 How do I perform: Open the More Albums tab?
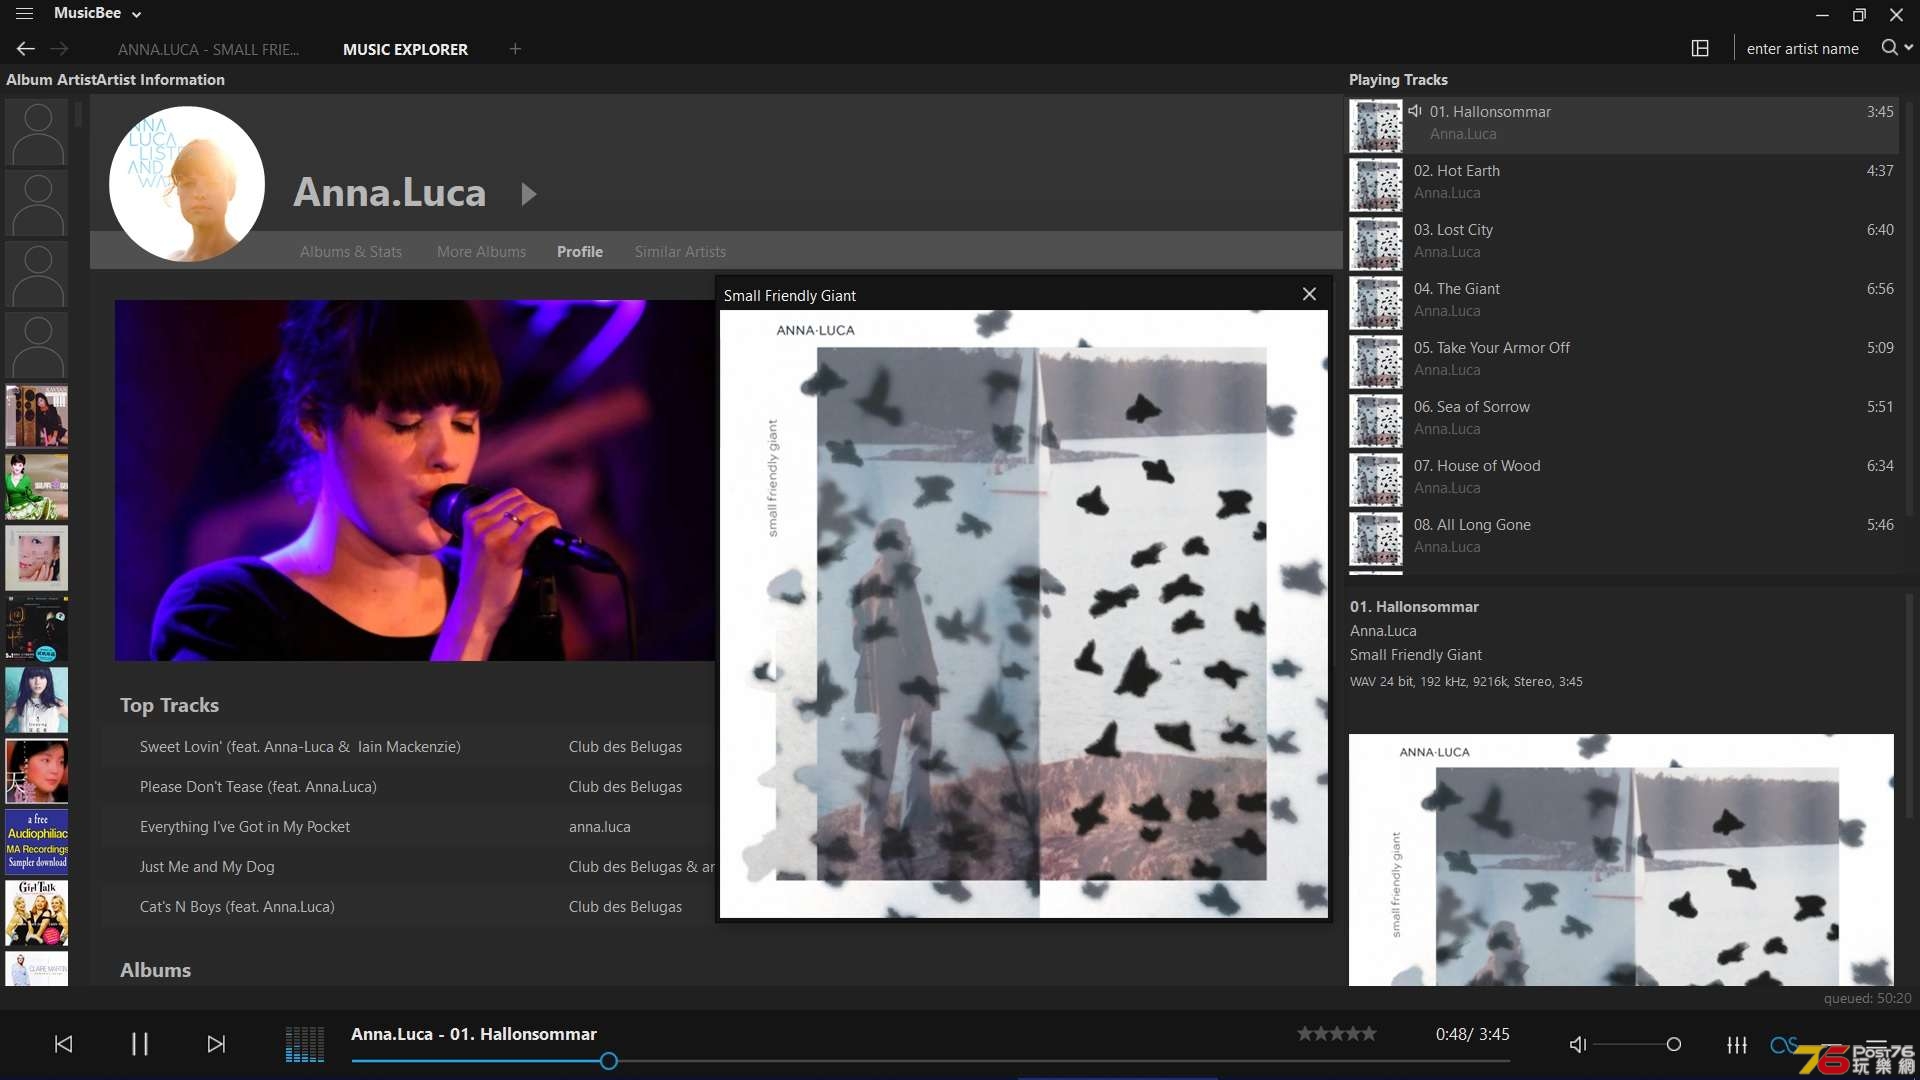point(481,251)
